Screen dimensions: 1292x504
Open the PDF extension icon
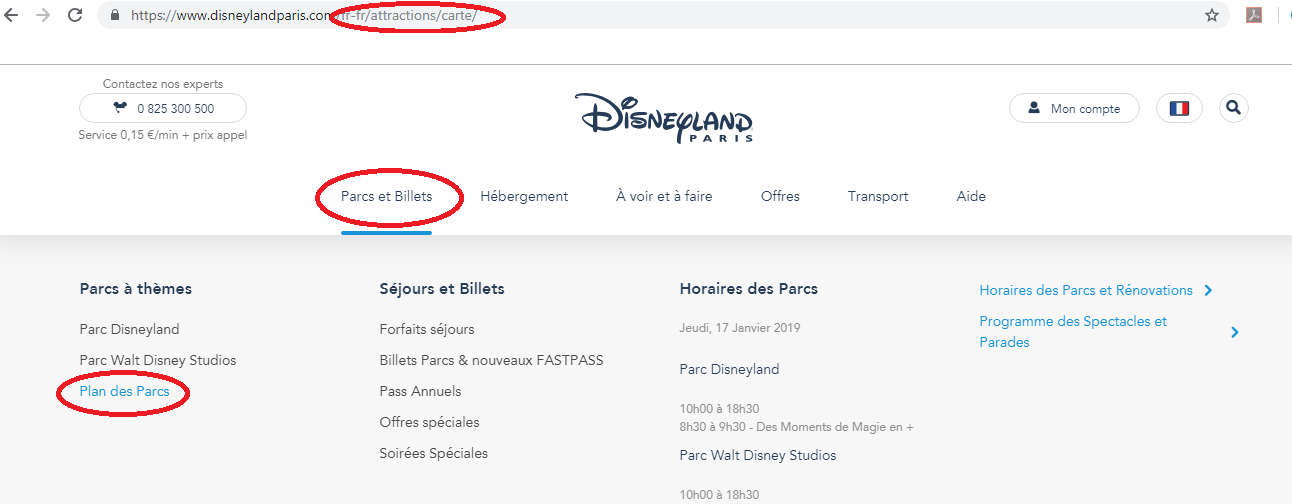[x=1253, y=15]
